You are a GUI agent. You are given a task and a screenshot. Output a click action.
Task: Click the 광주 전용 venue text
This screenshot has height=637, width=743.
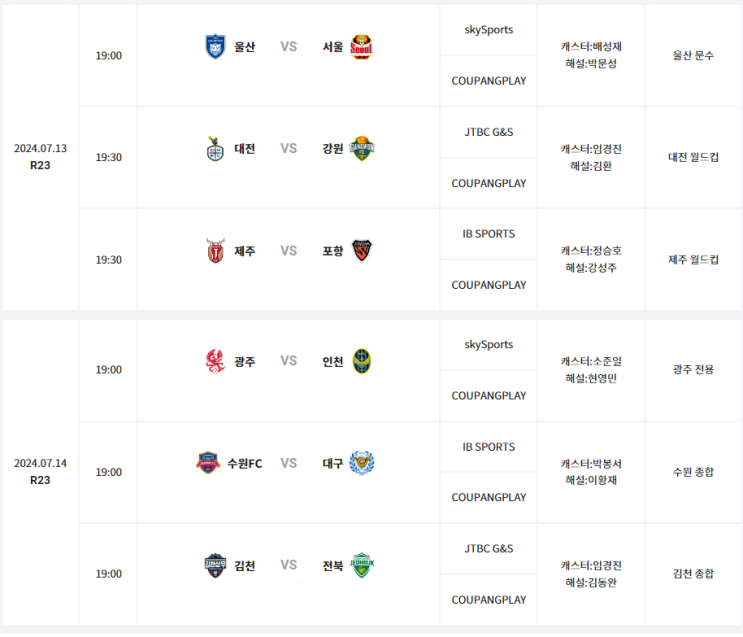[693, 370]
